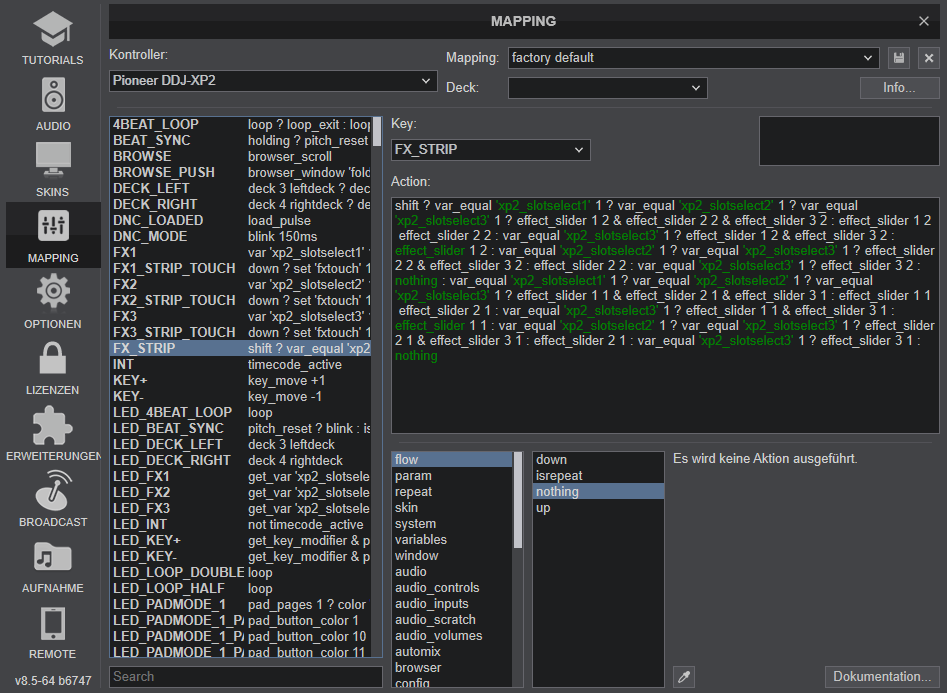Open the Deck dropdown

pyautogui.click(x=608, y=88)
